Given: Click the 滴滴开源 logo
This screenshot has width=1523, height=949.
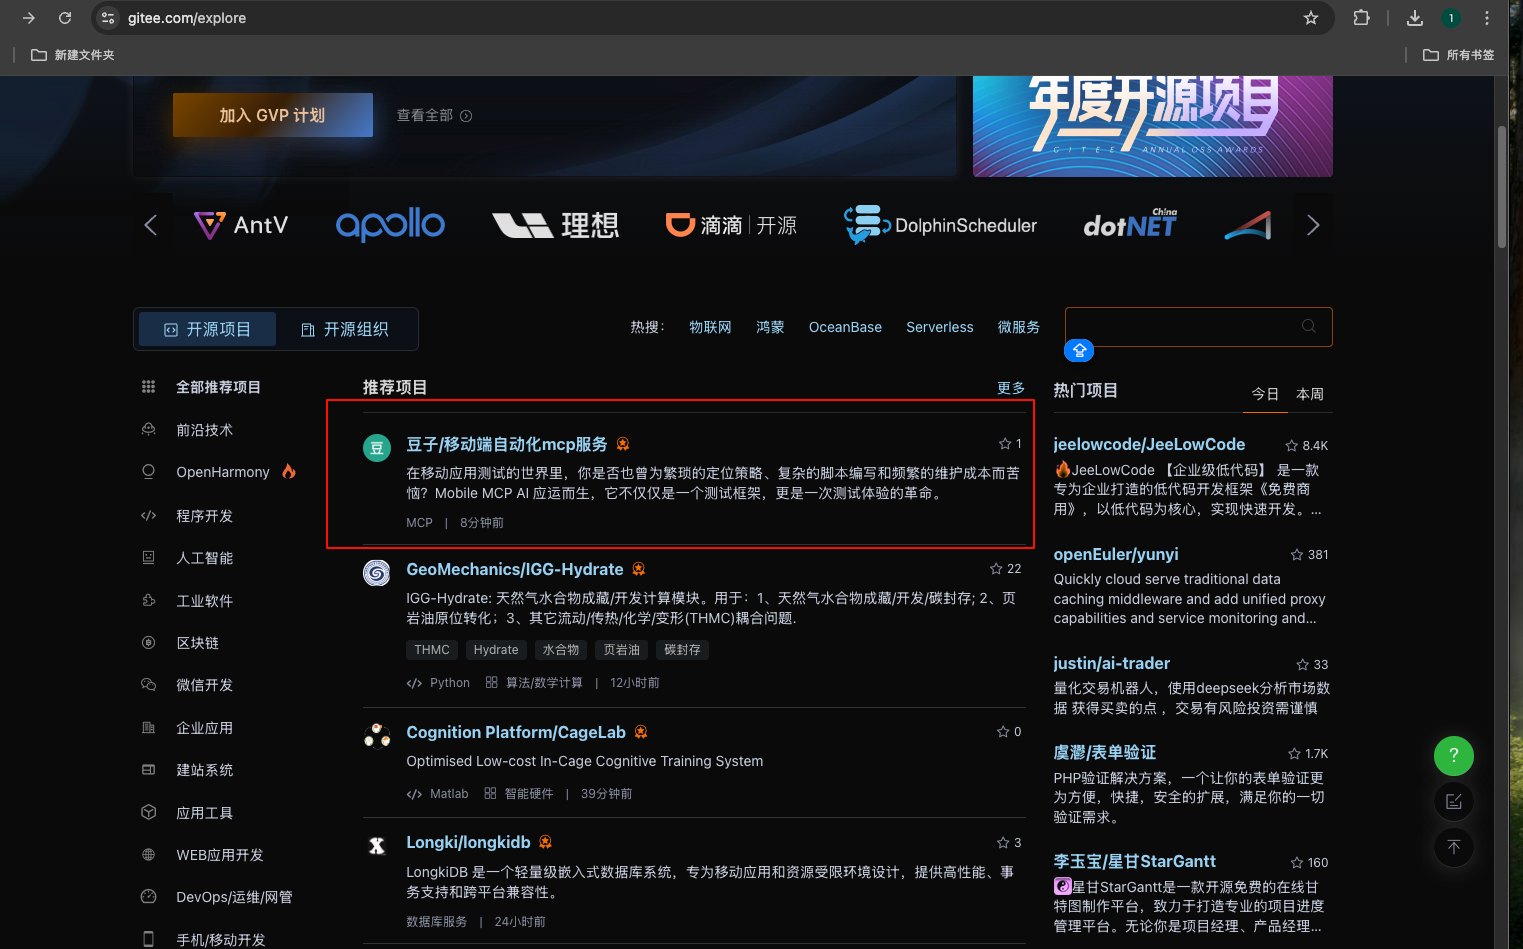Looking at the screenshot, I should coord(731,225).
